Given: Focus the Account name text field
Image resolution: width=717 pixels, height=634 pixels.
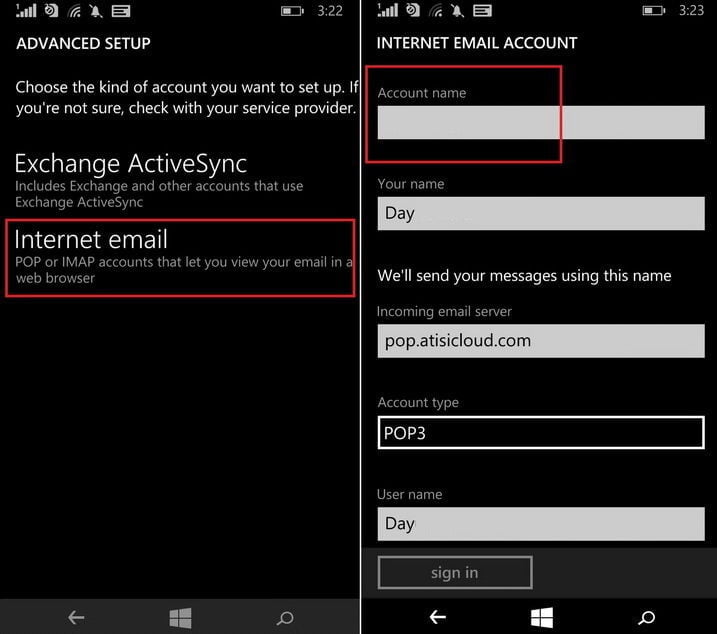Looking at the screenshot, I should pyautogui.click(x=540, y=122).
